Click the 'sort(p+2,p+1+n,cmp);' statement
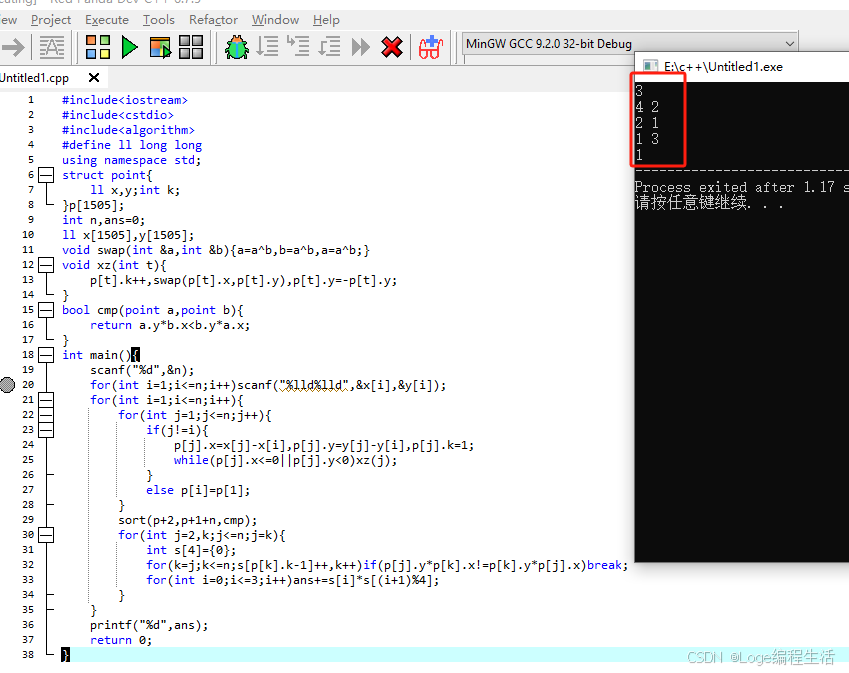This screenshot has height=673, width=849. [x=187, y=520]
